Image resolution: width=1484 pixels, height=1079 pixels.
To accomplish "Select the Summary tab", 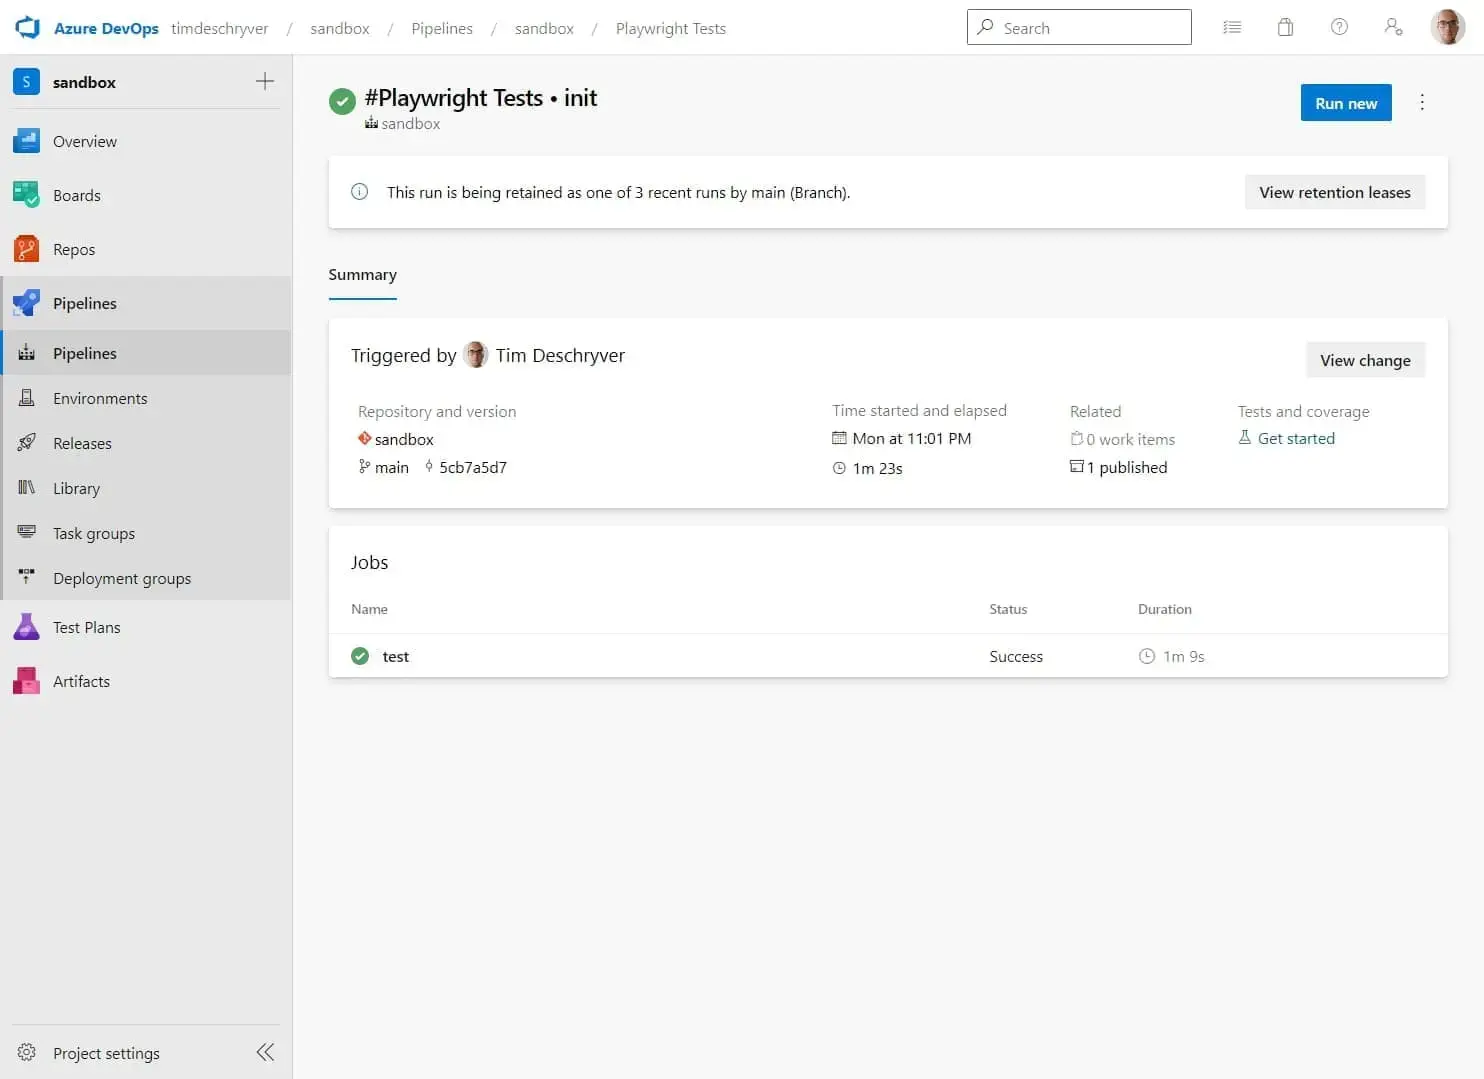I will tap(362, 275).
